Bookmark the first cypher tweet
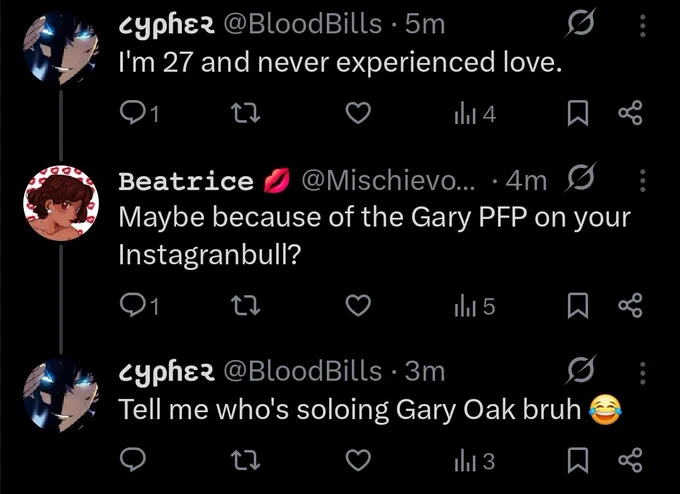Viewport: 680px width, 494px height. pyautogui.click(x=578, y=113)
